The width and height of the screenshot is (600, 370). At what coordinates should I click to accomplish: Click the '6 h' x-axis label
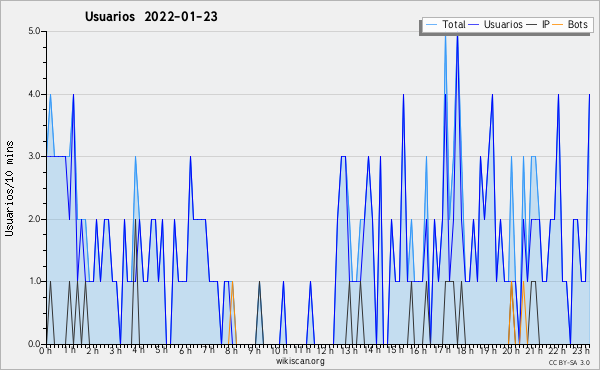pyautogui.click(x=185, y=350)
